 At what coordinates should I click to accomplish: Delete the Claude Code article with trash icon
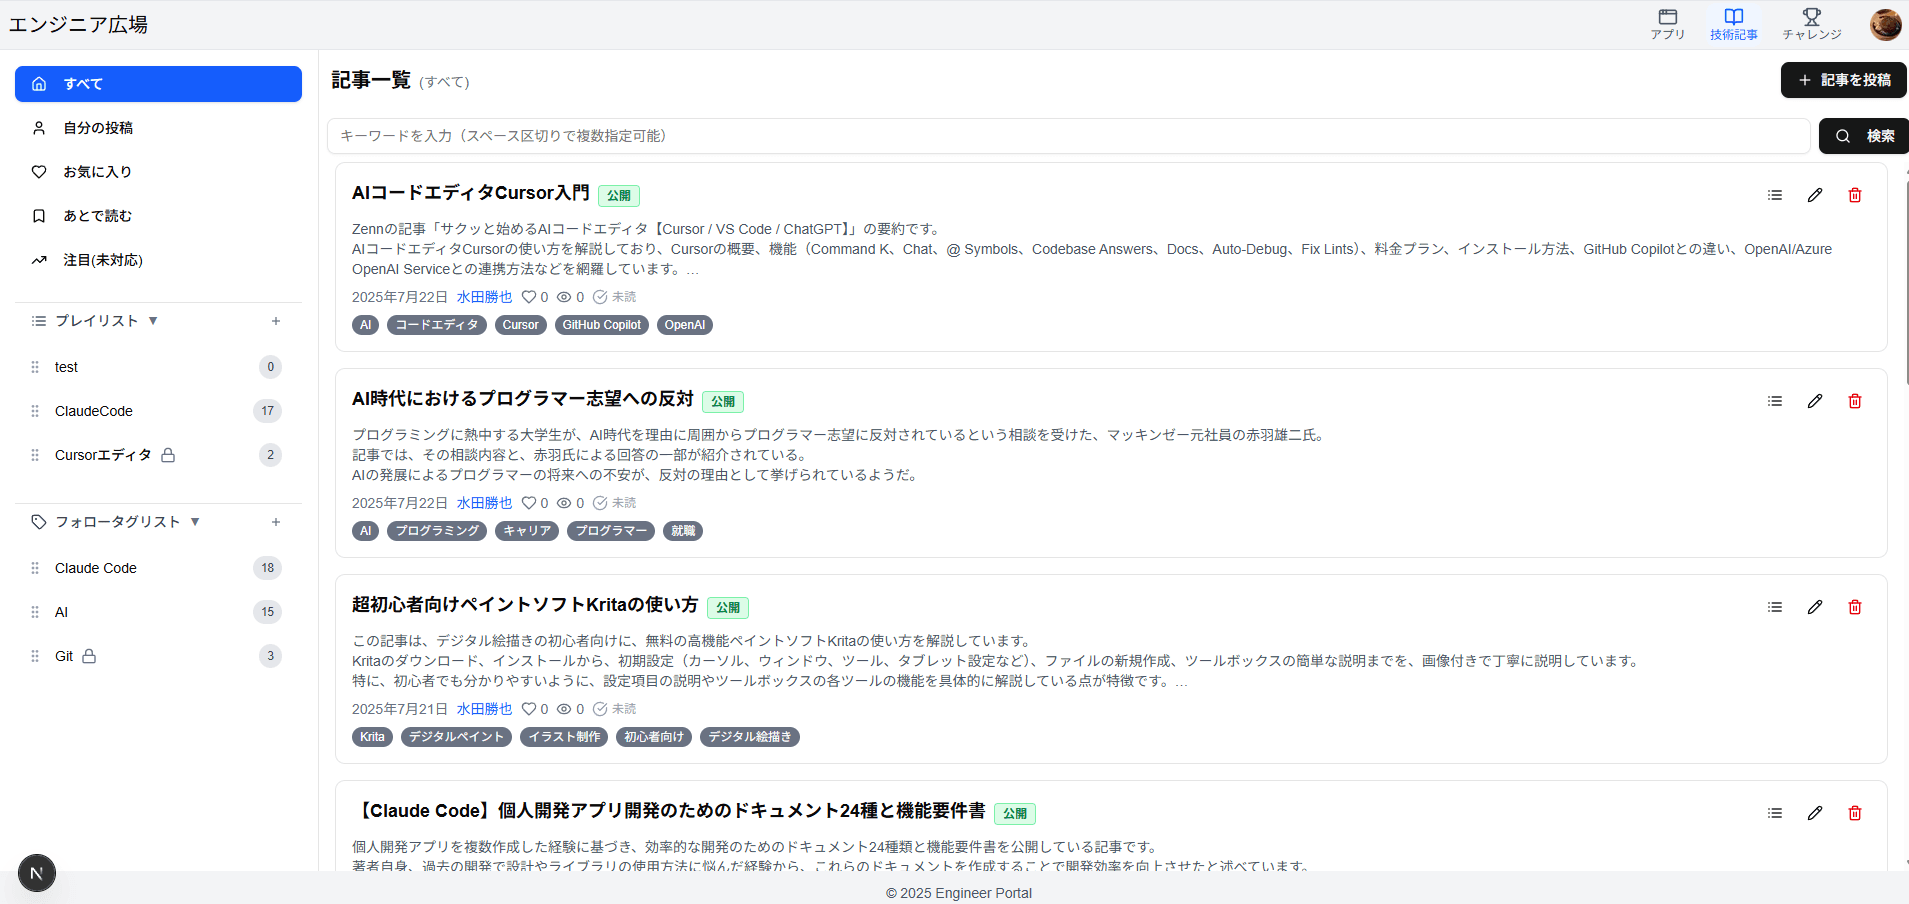coord(1855,813)
